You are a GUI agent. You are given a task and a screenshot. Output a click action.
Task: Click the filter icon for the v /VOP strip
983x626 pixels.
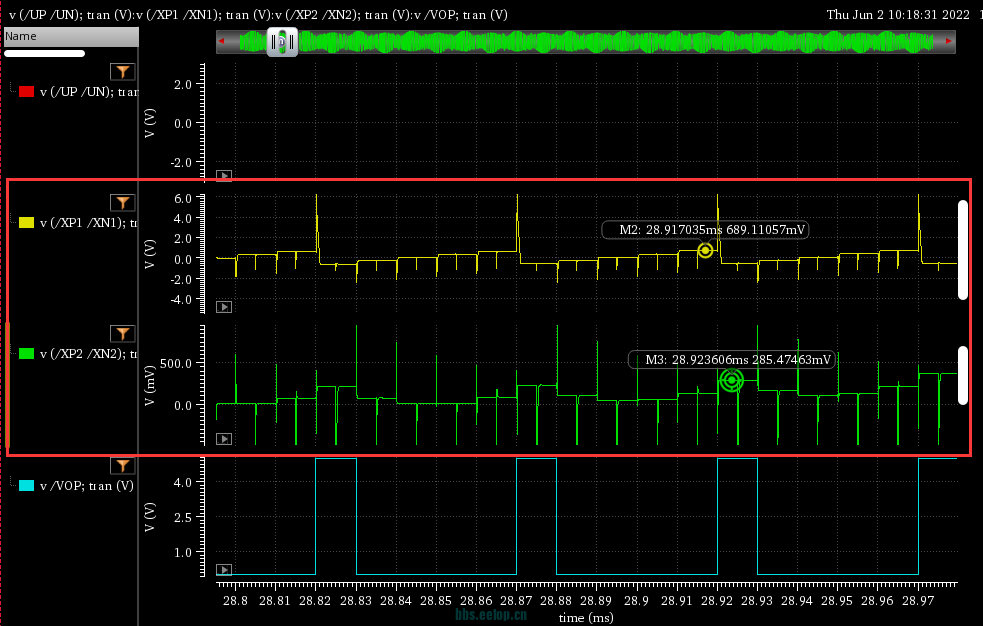coord(122,465)
